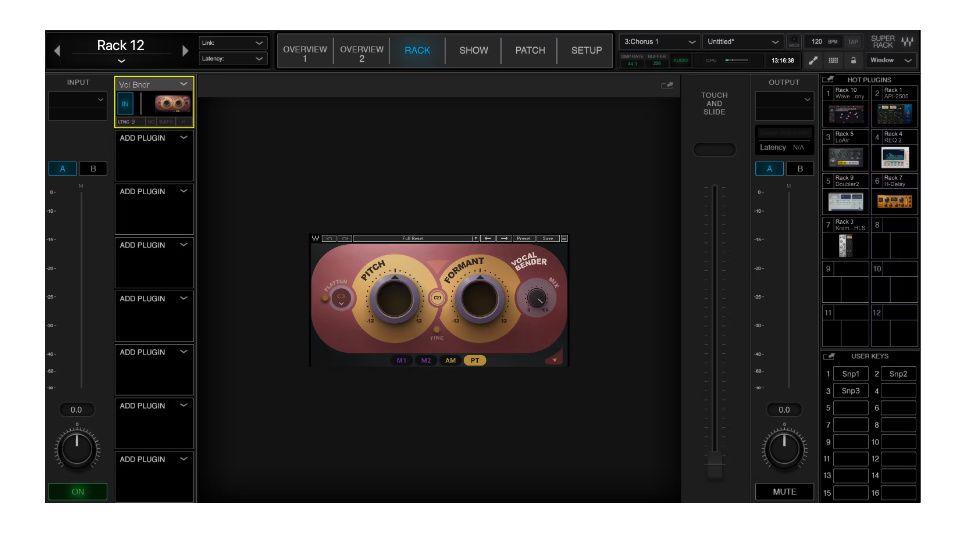Screen dimensions: 967x533
Task: Open the 3:Chorus 1 snapshot dropdown
Action: click(659, 42)
